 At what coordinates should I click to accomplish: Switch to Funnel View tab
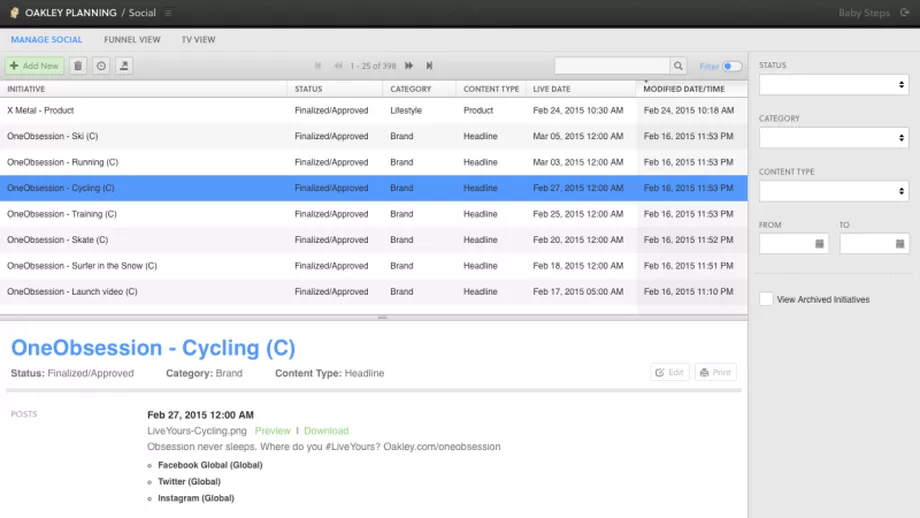coord(132,40)
